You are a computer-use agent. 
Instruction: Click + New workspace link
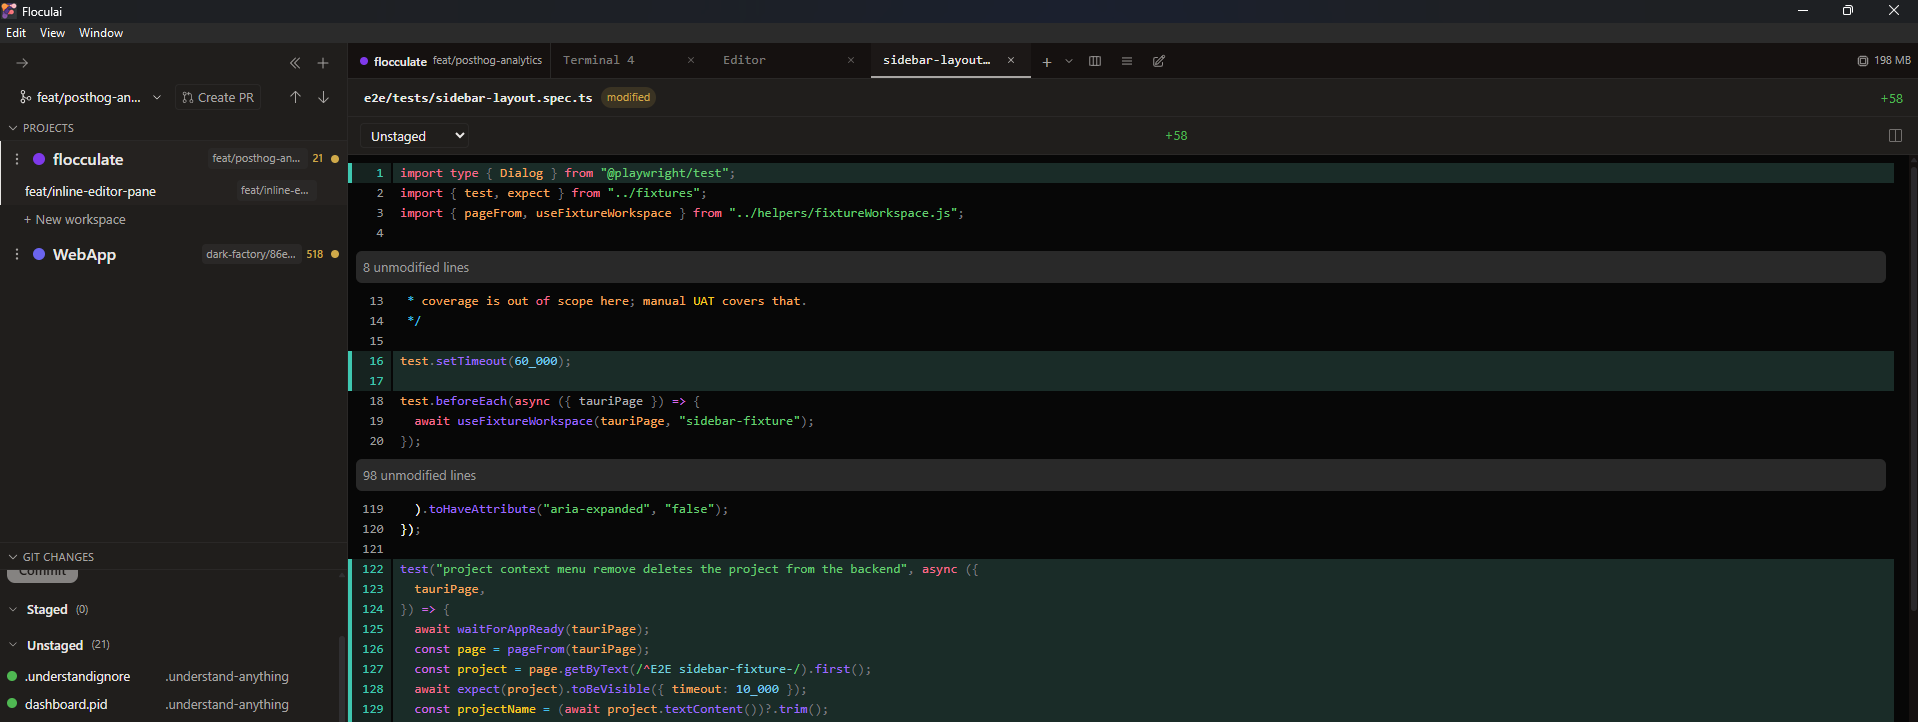click(75, 219)
